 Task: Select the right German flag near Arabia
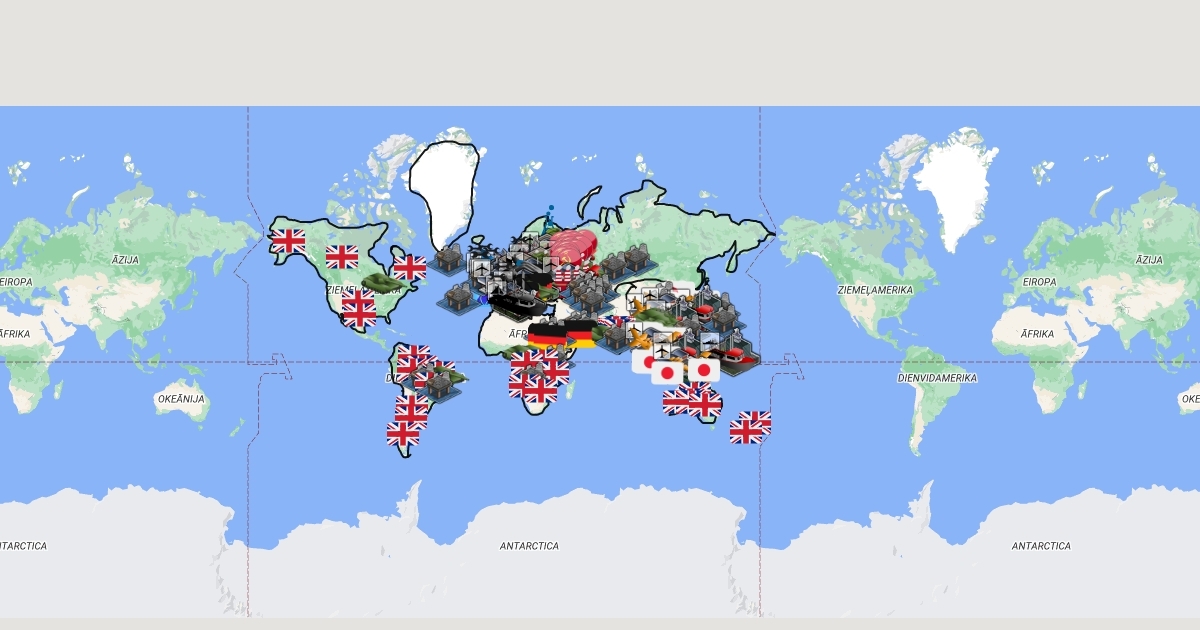click(x=581, y=335)
